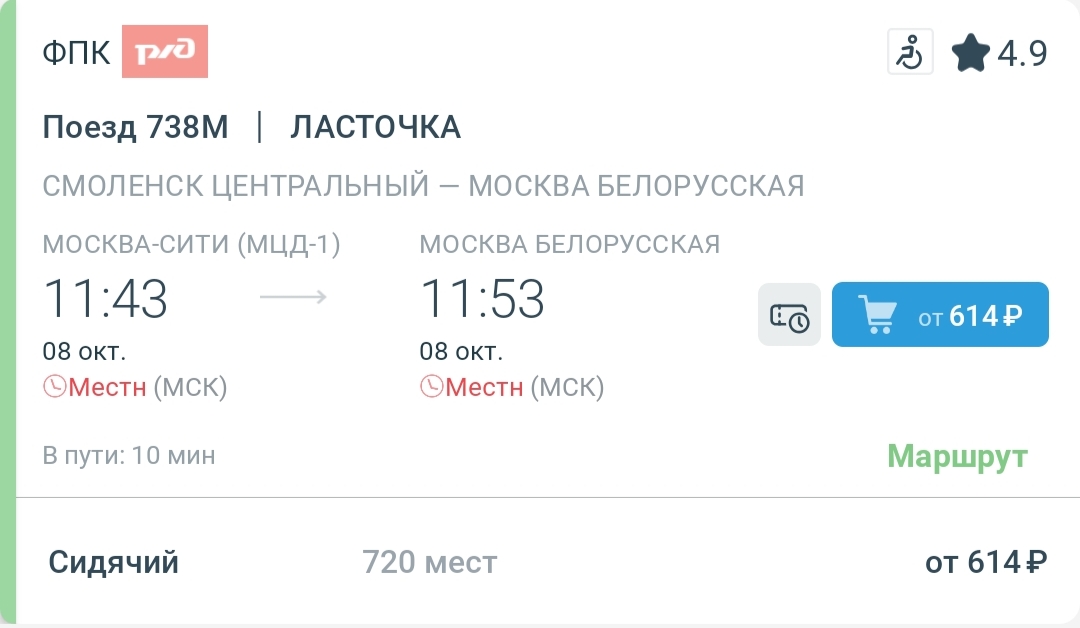The height and width of the screenshot is (628, 1080).
Task: Click departure time 11:43
Action: [x=105, y=299]
